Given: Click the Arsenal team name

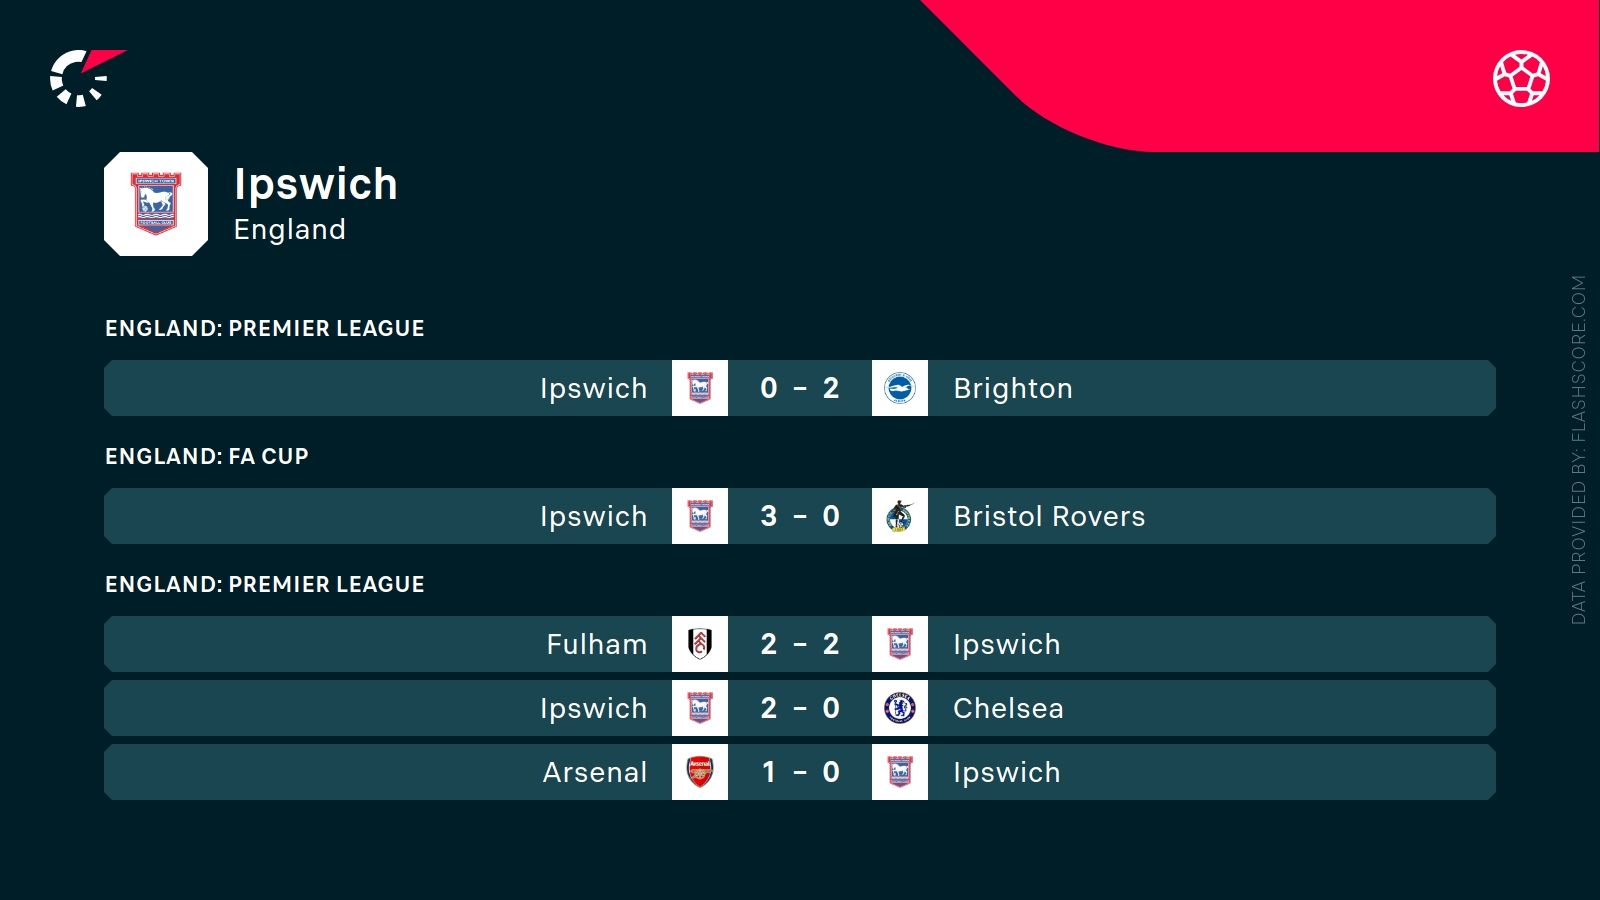Looking at the screenshot, I should [x=595, y=772].
